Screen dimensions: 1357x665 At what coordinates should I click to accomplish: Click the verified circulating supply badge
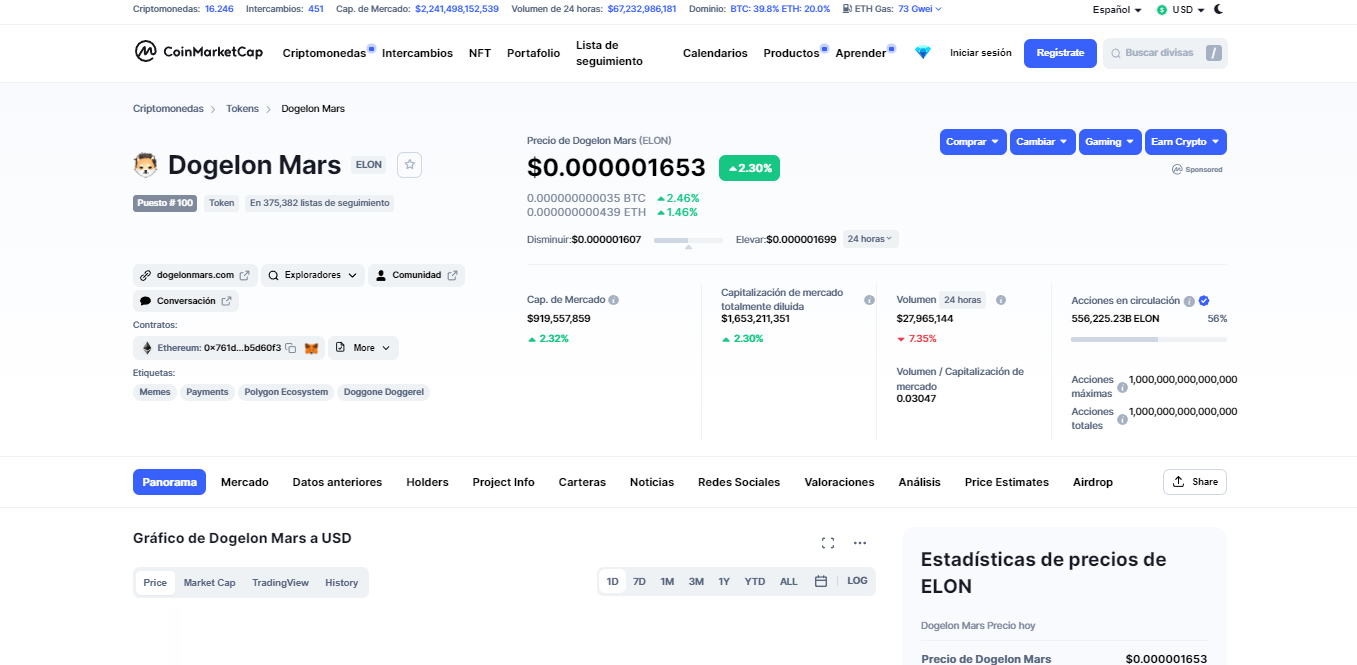(x=1204, y=301)
